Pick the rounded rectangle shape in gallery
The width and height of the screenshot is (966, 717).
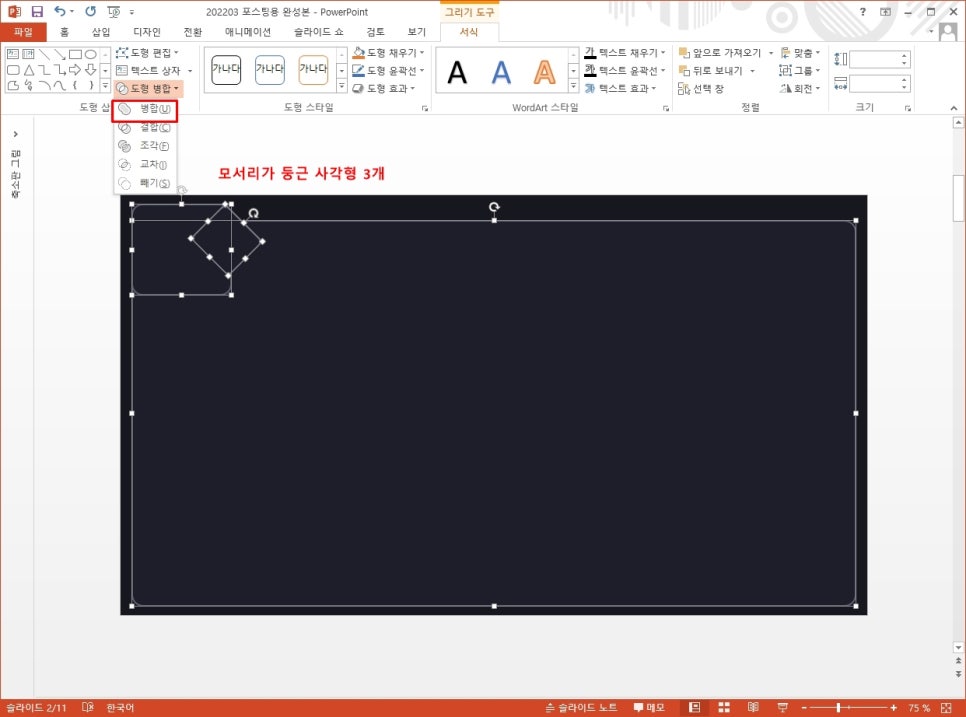pos(13,70)
